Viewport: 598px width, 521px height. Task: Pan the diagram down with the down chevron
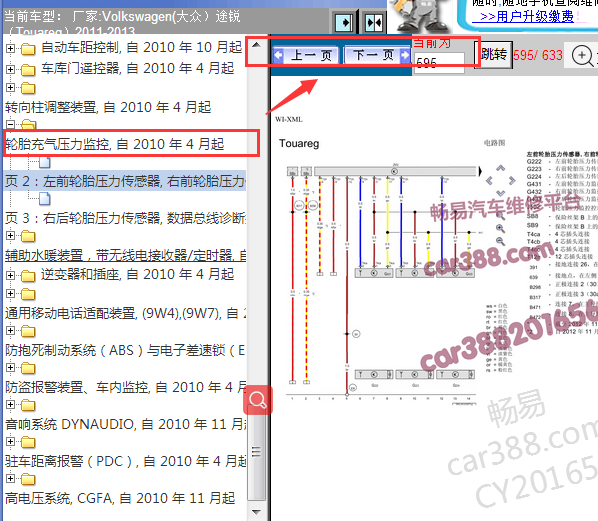tap(500, 193)
